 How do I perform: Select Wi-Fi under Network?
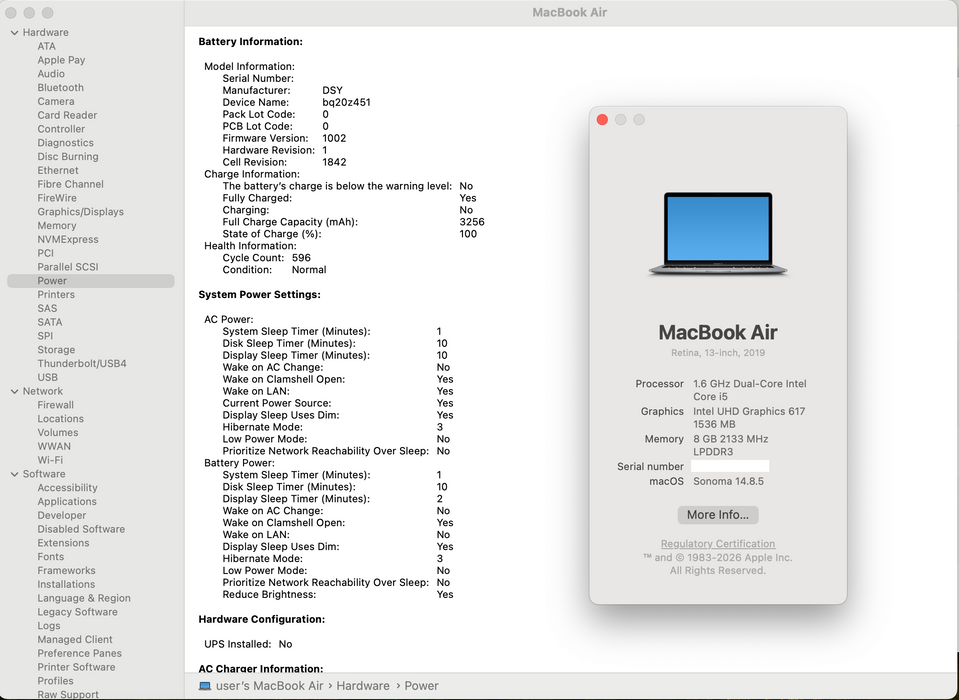[50, 460]
